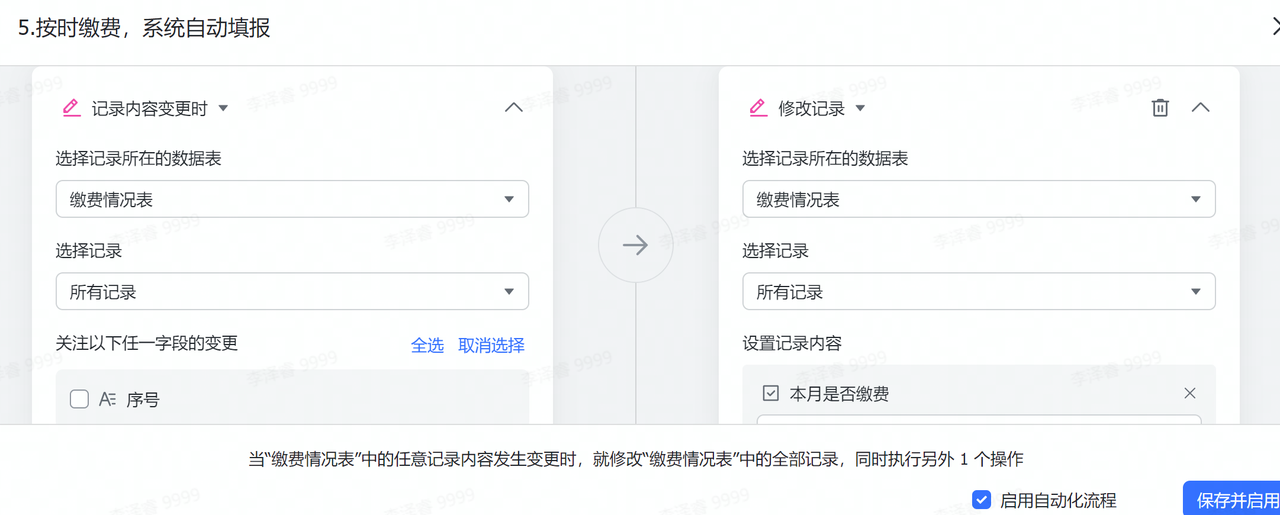This screenshot has width=1280, height=515.
Task: Open the 记录内容变更时 trigger type menu
Action: pyautogui.click(x=223, y=108)
